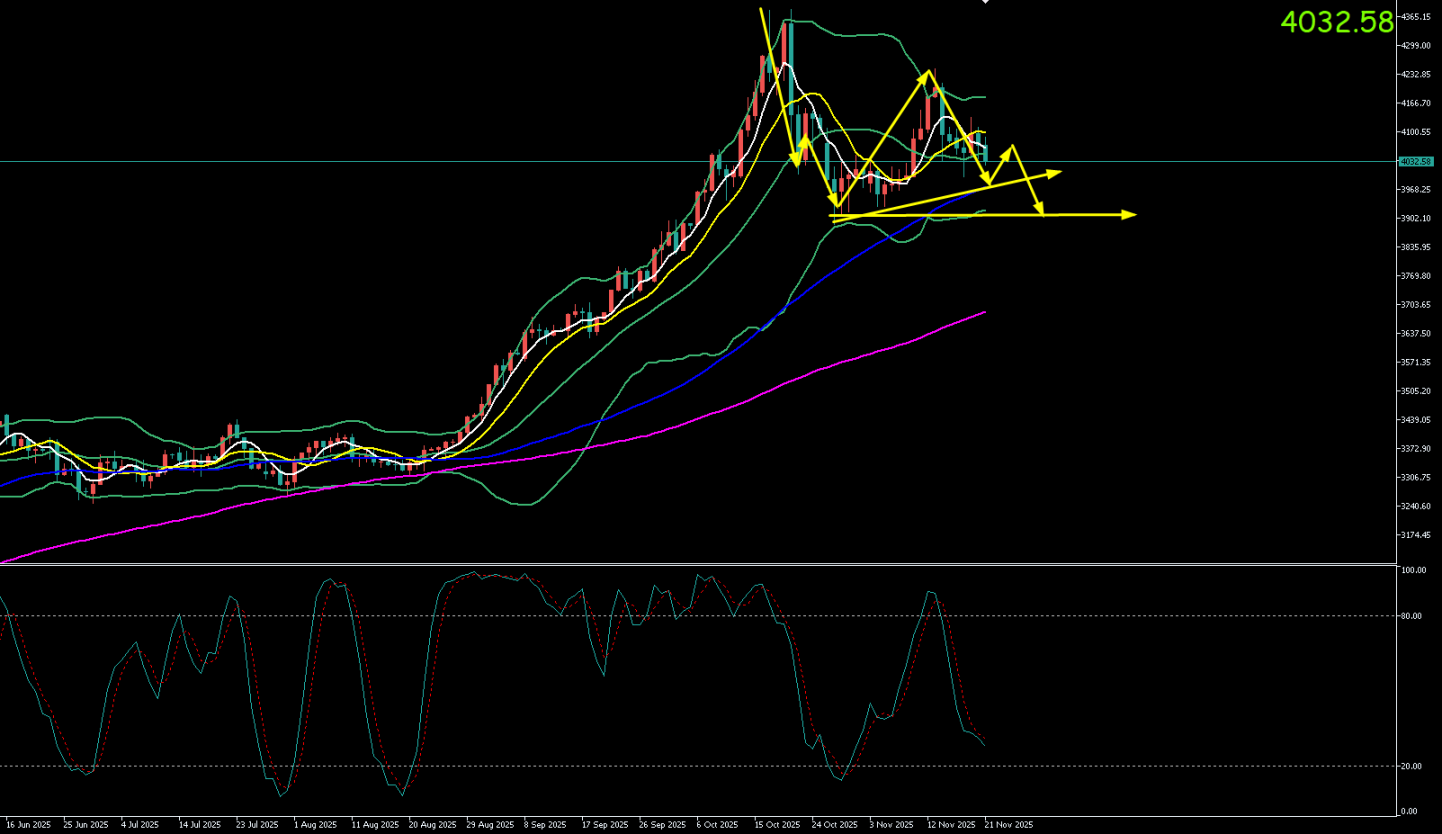
Task: Select the current price tag on price axis
Action: (x=1416, y=161)
